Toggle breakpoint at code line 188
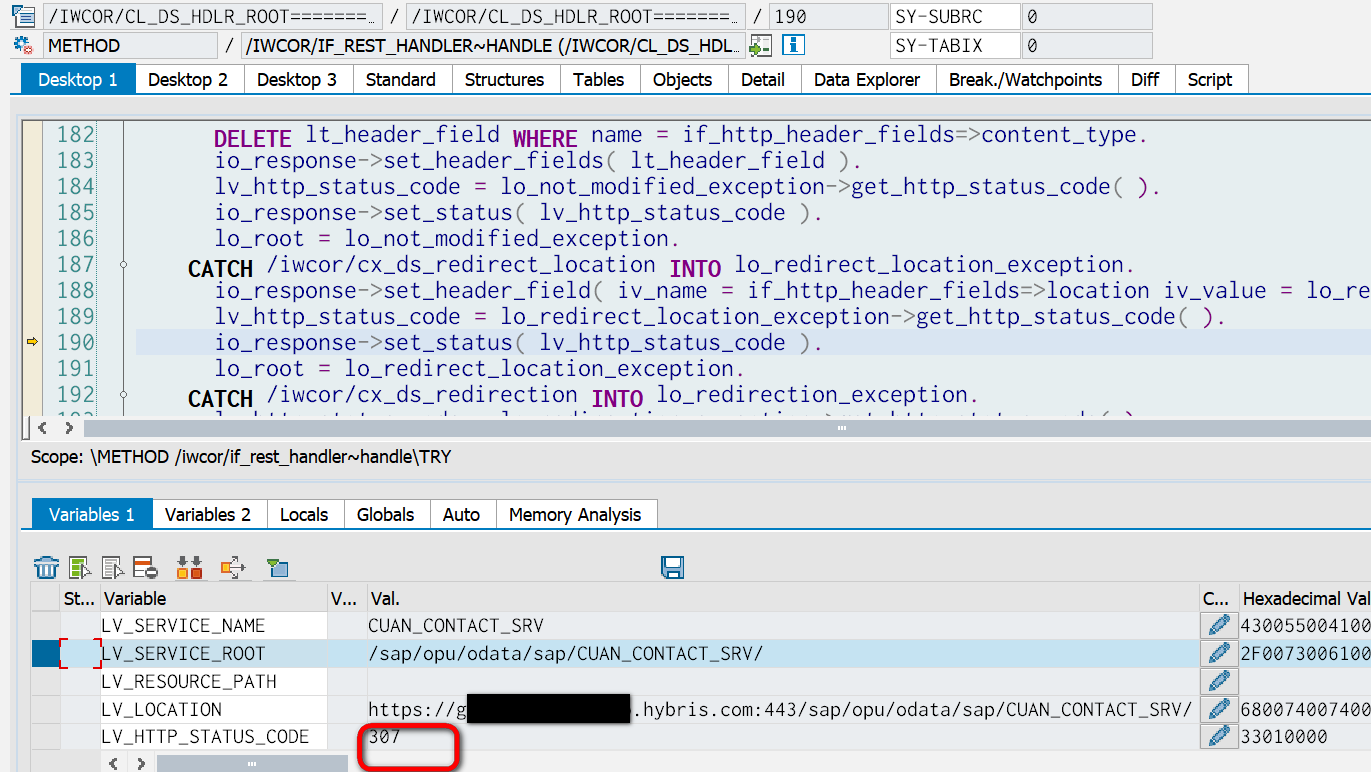The image size is (1371, 772). pyautogui.click(x=32, y=290)
